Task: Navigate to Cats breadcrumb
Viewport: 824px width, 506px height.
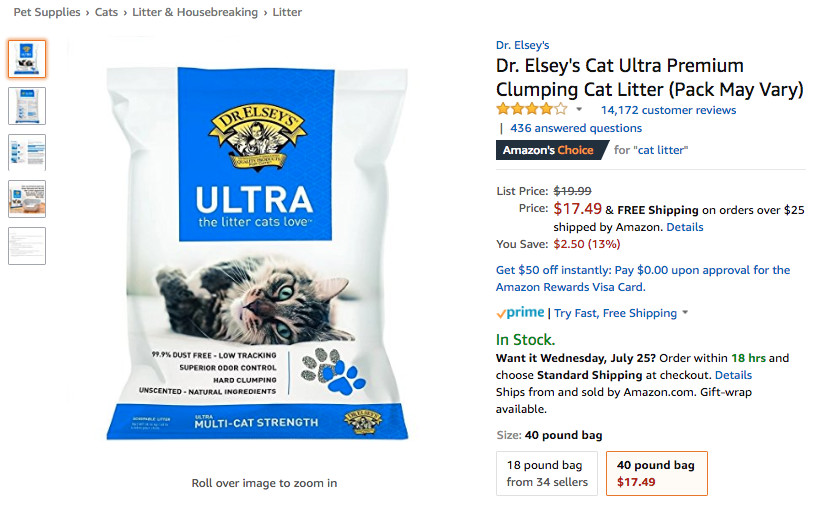Action: 106,12
